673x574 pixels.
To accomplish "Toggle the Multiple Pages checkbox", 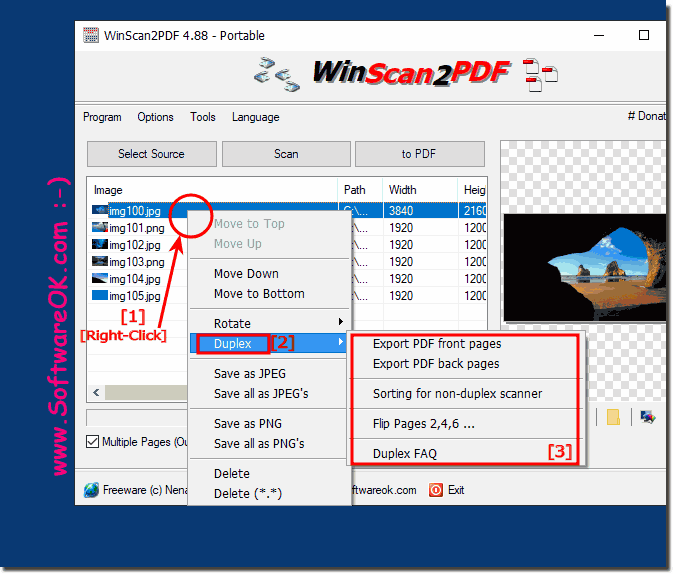I will [92, 441].
